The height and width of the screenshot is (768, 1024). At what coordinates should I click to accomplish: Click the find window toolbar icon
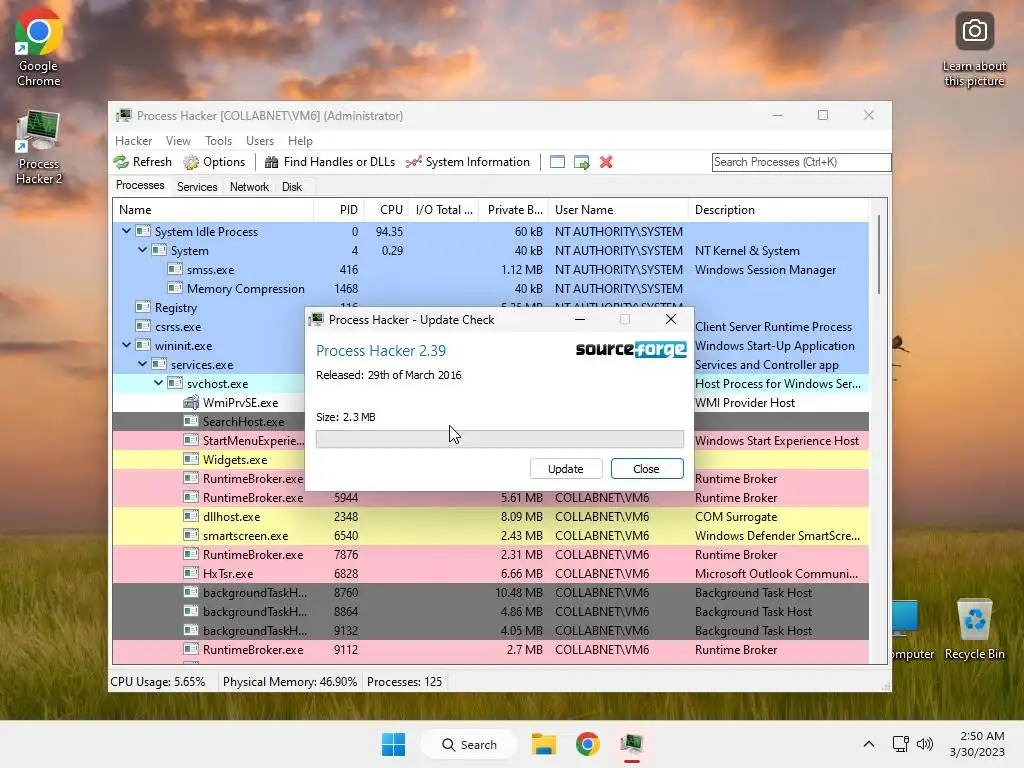[557, 162]
